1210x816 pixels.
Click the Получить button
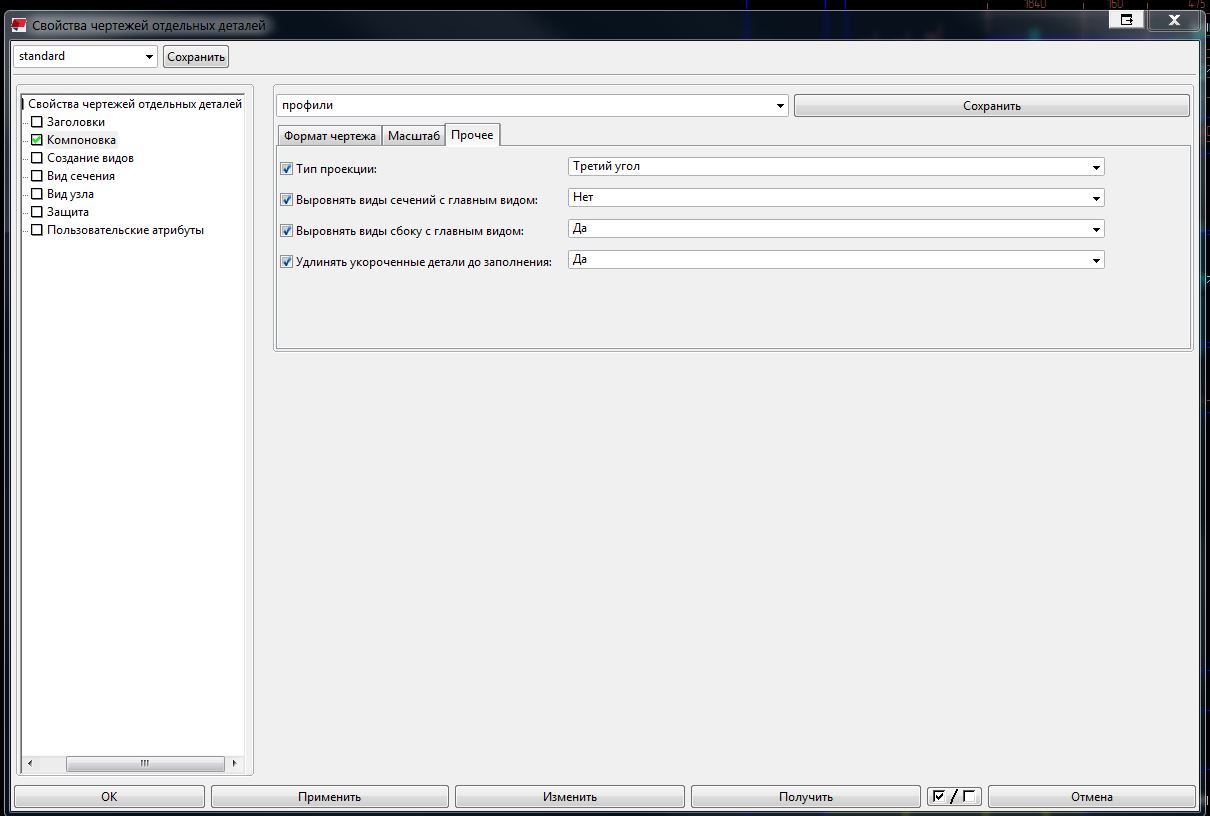pyautogui.click(x=805, y=797)
